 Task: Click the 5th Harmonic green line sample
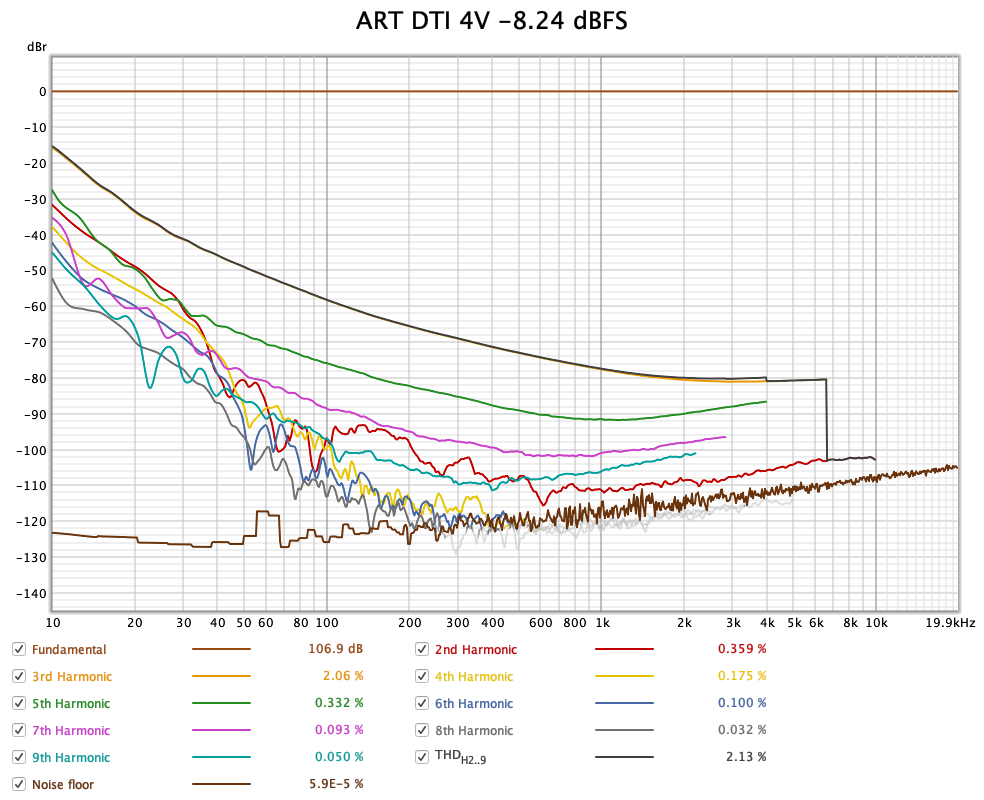point(222,703)
